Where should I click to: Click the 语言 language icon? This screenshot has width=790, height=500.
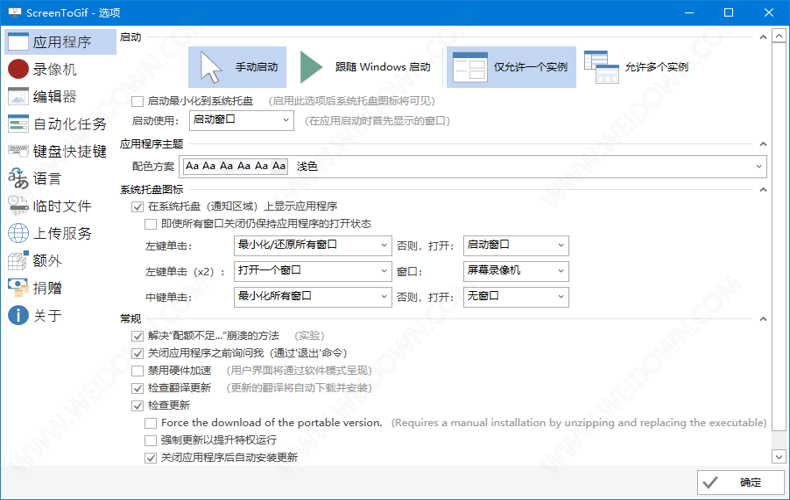[x=18, y=178]
